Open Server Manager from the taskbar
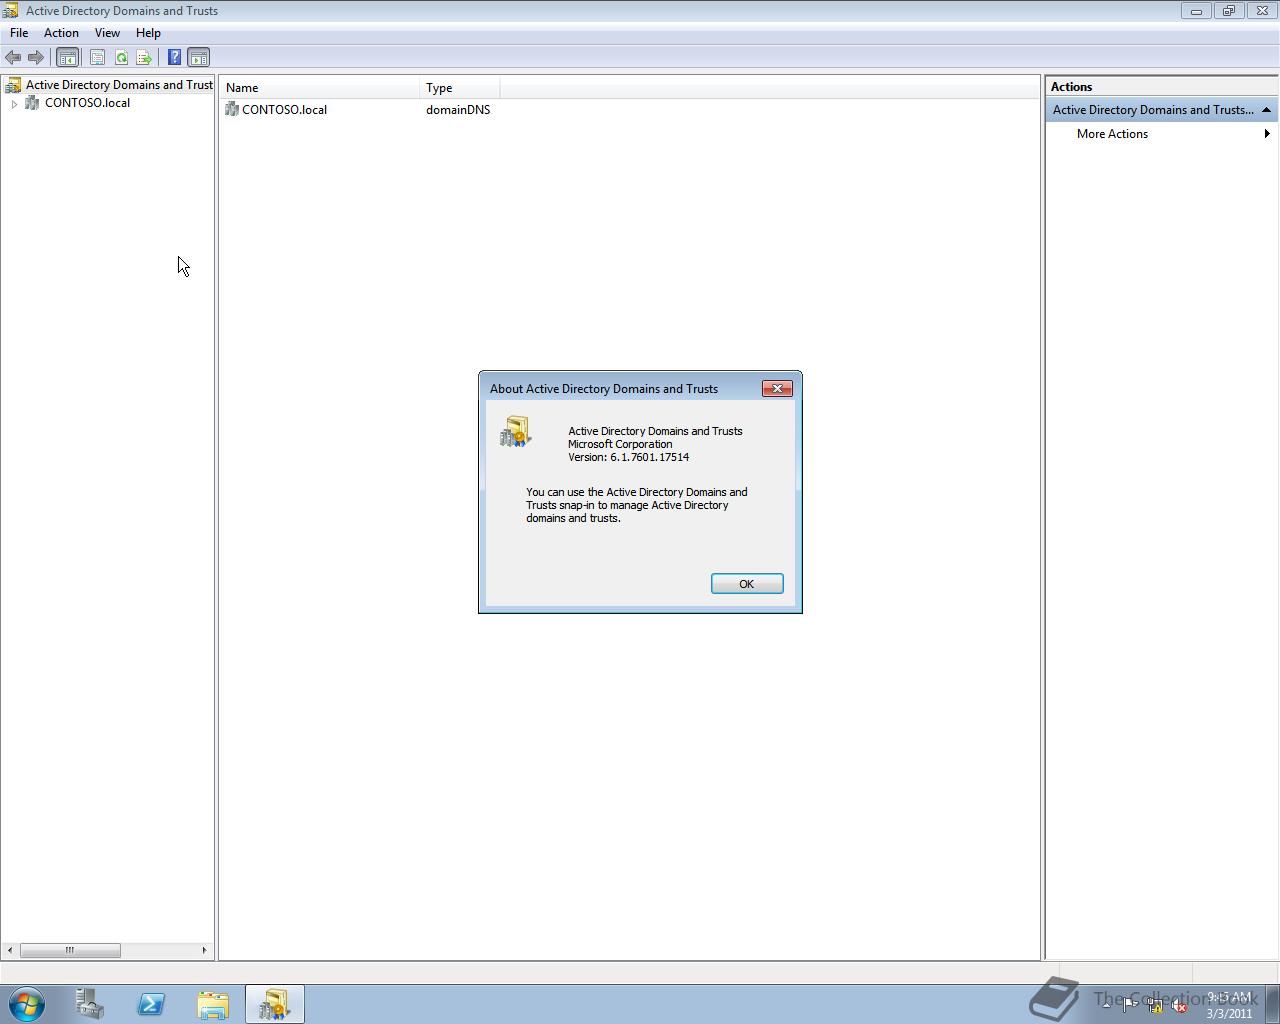The width and height of the screenshot is (1280, 1024). pos(90,1004)
